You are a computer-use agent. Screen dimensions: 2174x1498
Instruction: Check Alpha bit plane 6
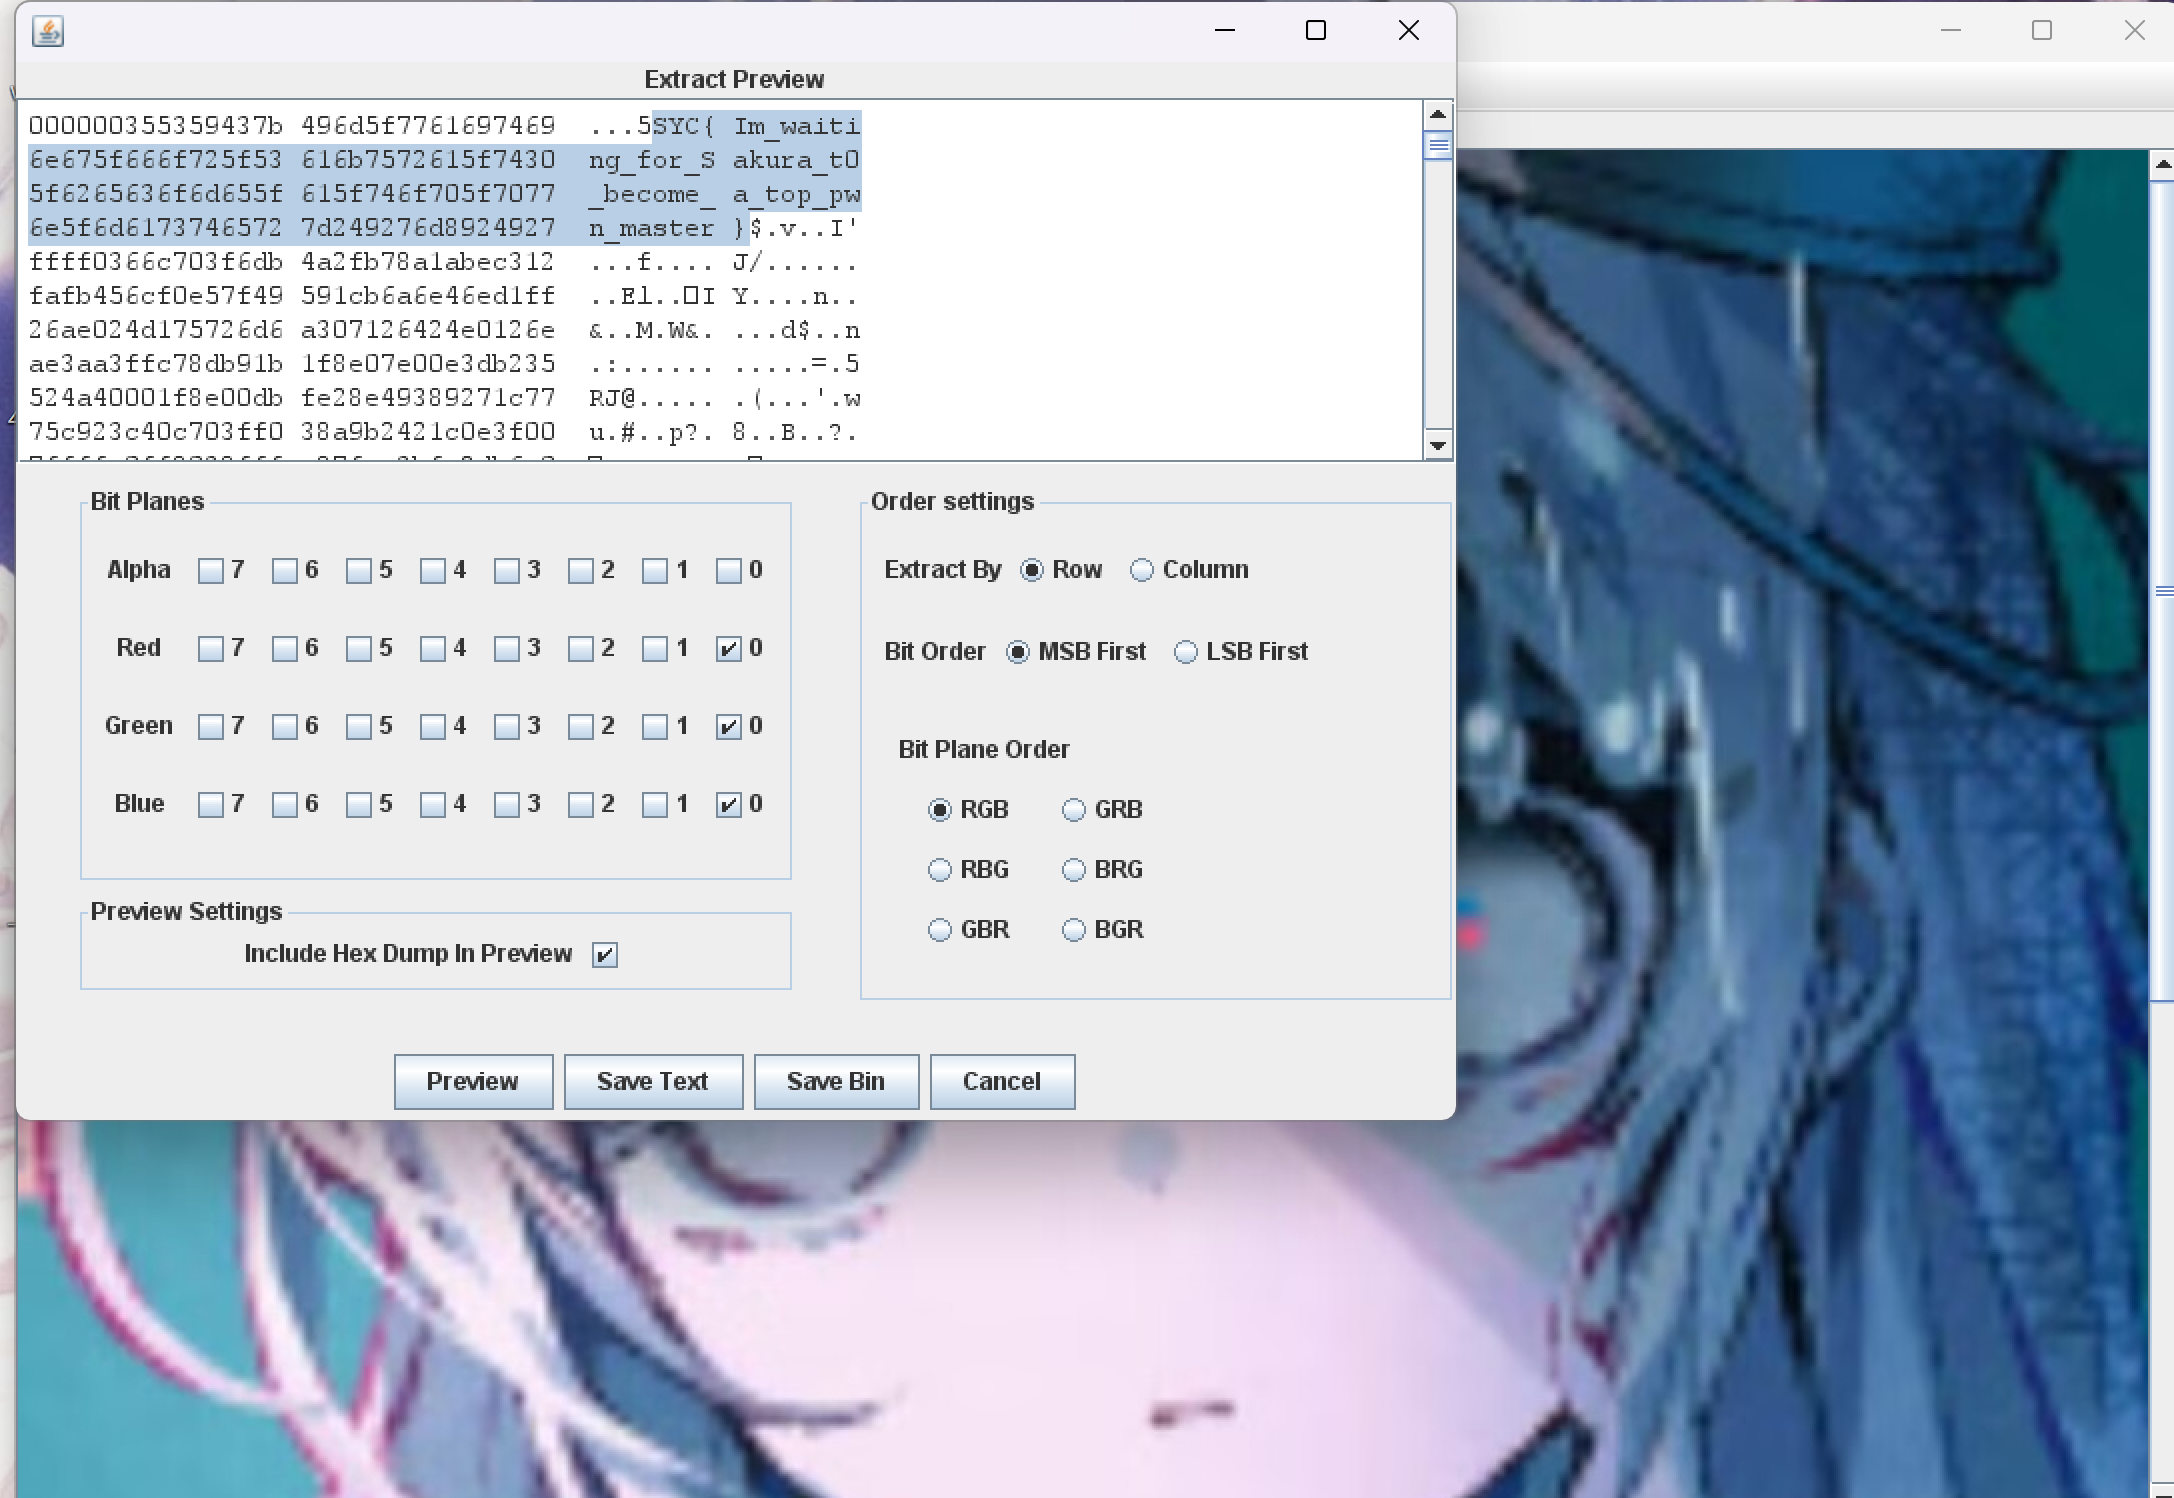pyautogui.click(x=284, y=571)
